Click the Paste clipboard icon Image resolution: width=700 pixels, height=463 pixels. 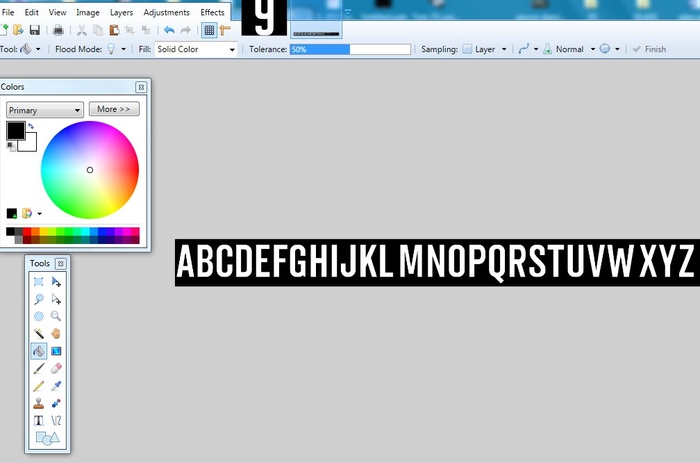114,30
